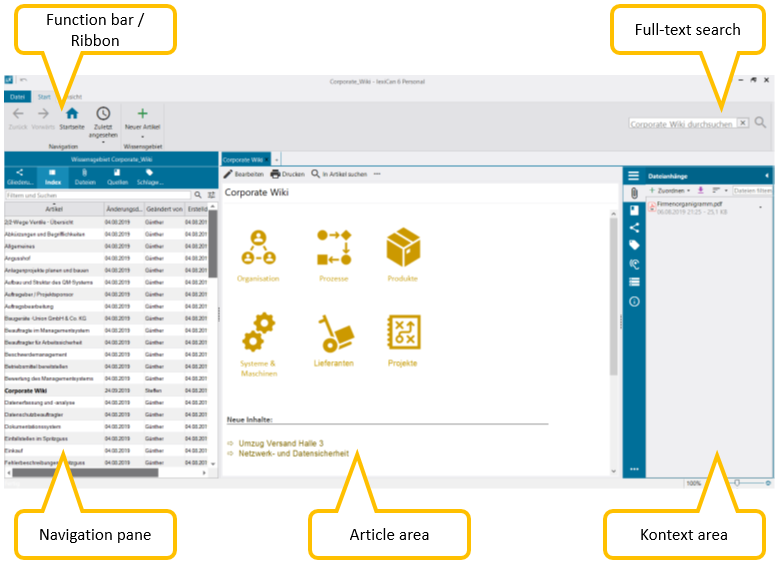Open the Organisation category icon

(x=258, y=249)
